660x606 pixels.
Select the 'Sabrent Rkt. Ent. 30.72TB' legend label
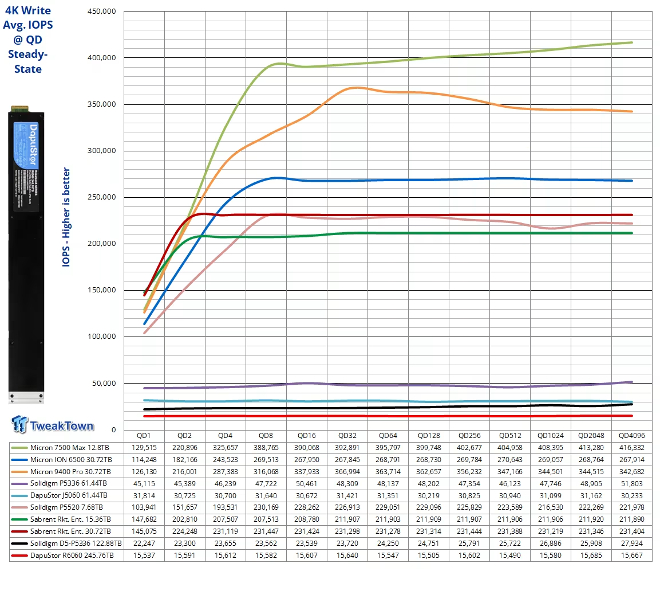tap(70, 531)
